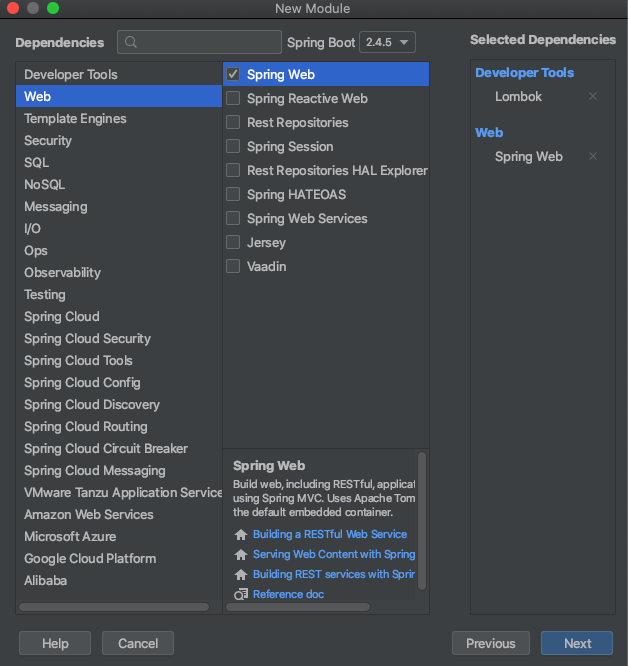The height and width of the screenshot is (666, 628).
Task: Enable the Spring Reactive Web checkbox
Action: (x=233, y=98)
